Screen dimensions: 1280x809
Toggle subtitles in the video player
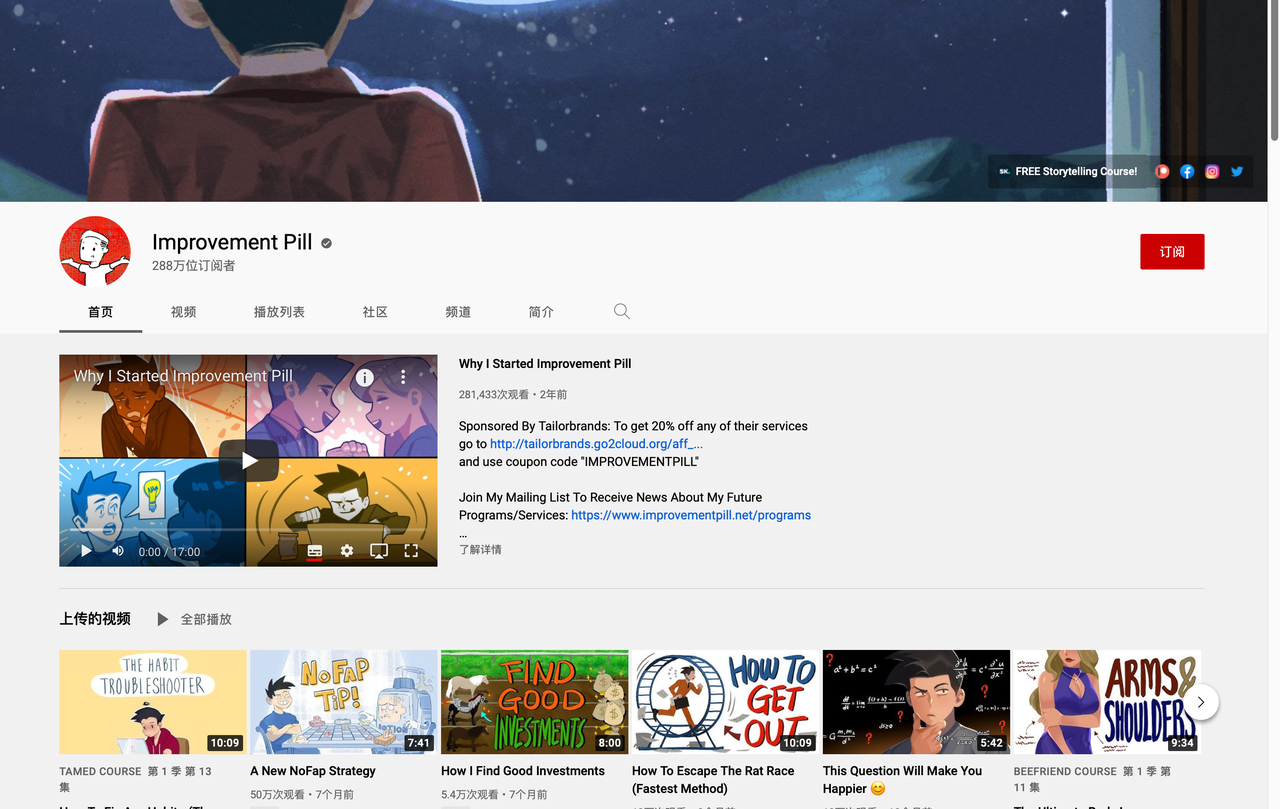click(x=315, y=551)
